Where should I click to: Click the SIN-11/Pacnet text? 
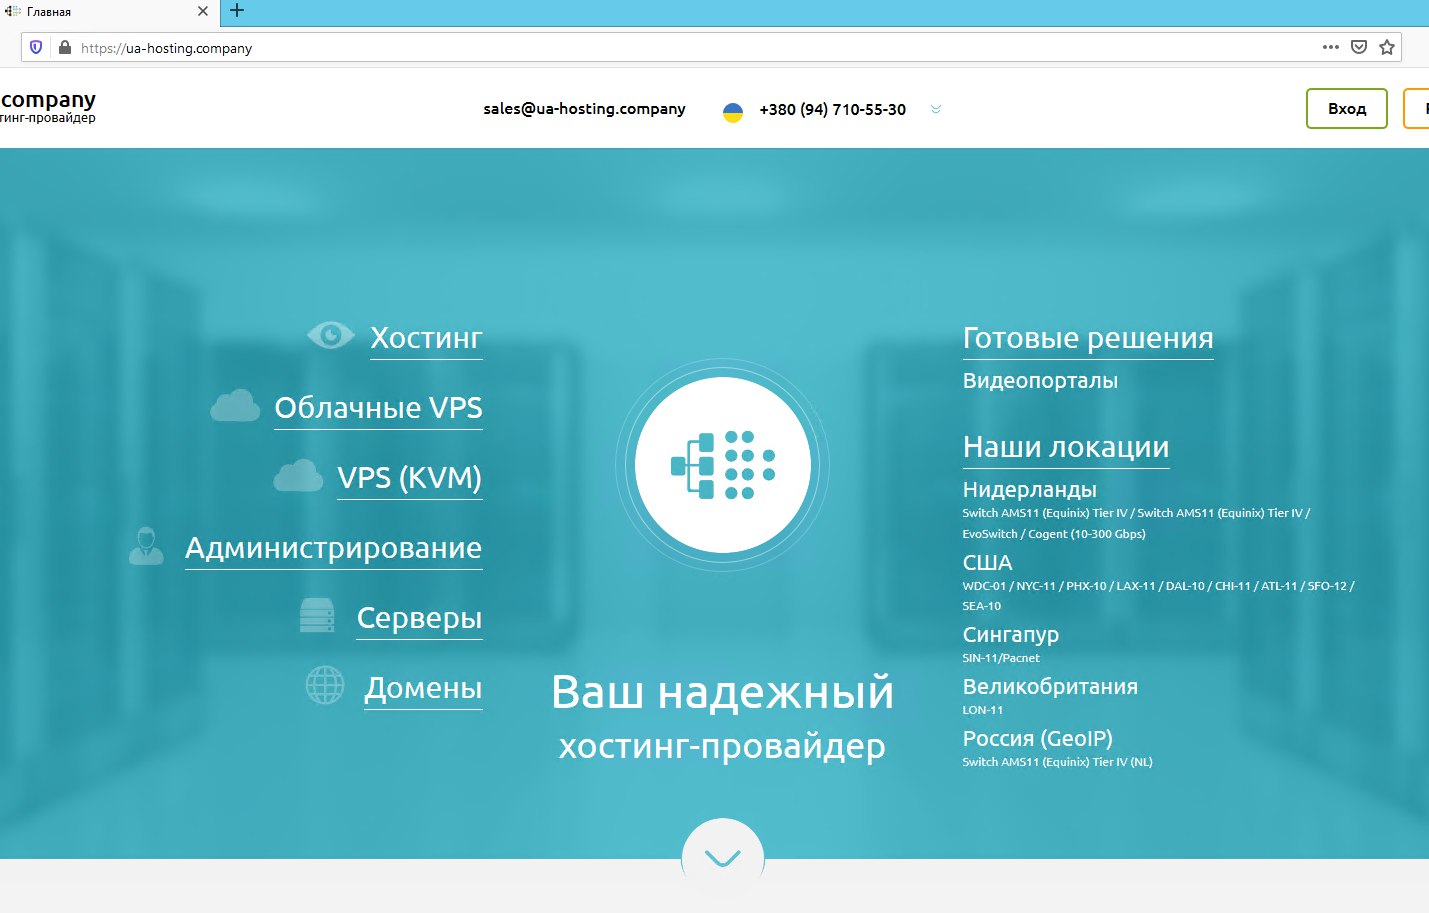(1001, 658)
